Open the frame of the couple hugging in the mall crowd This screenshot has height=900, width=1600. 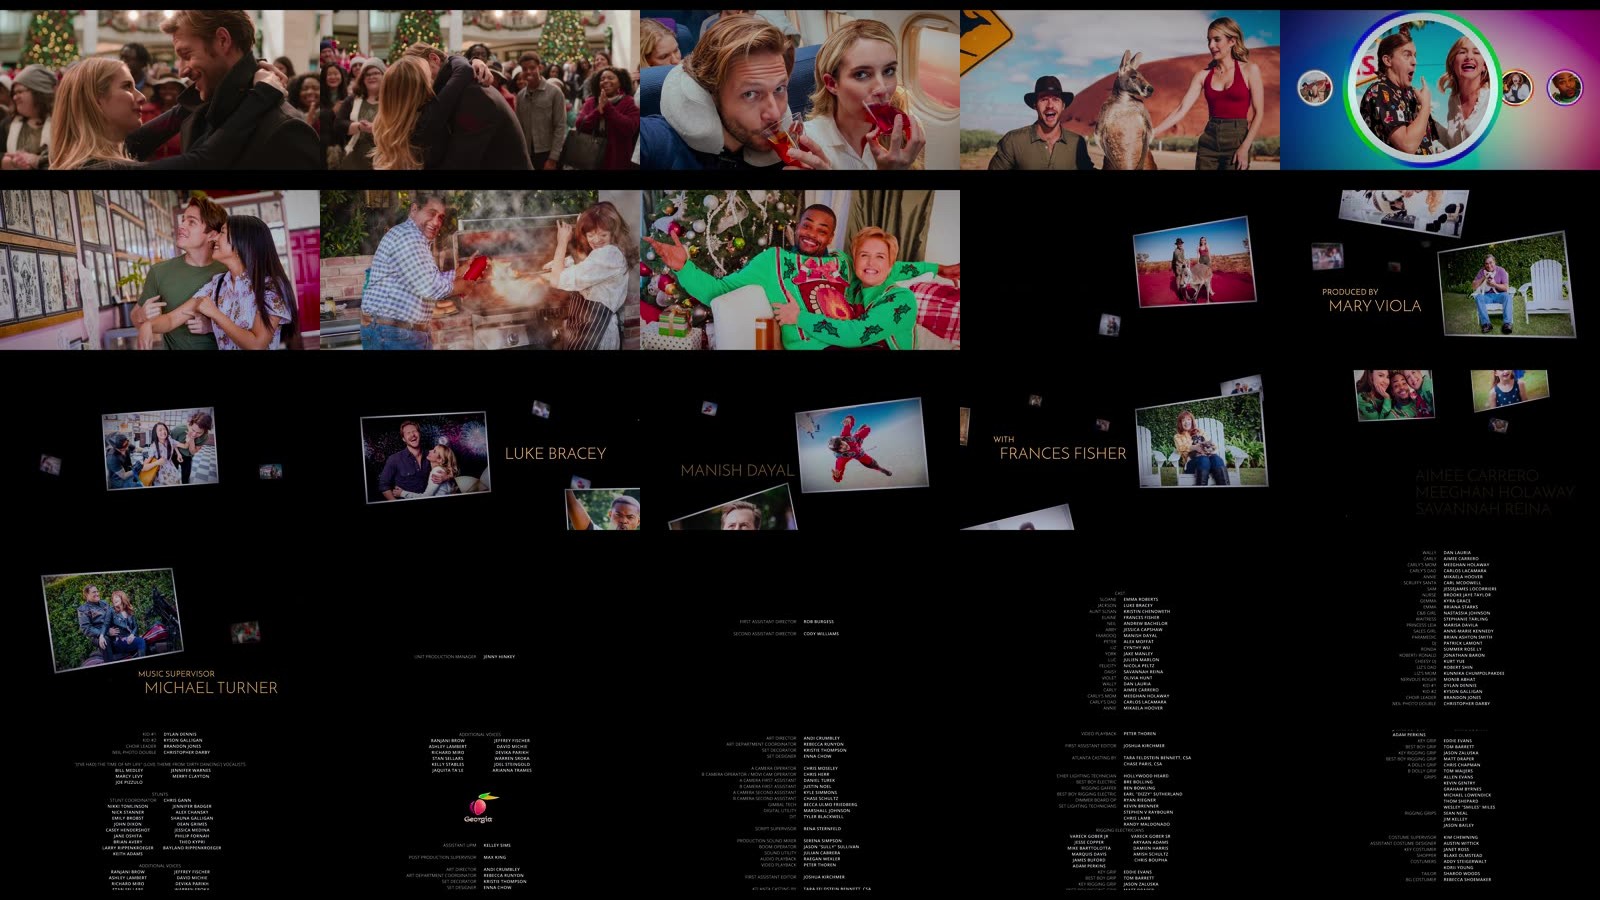(480, 90)
